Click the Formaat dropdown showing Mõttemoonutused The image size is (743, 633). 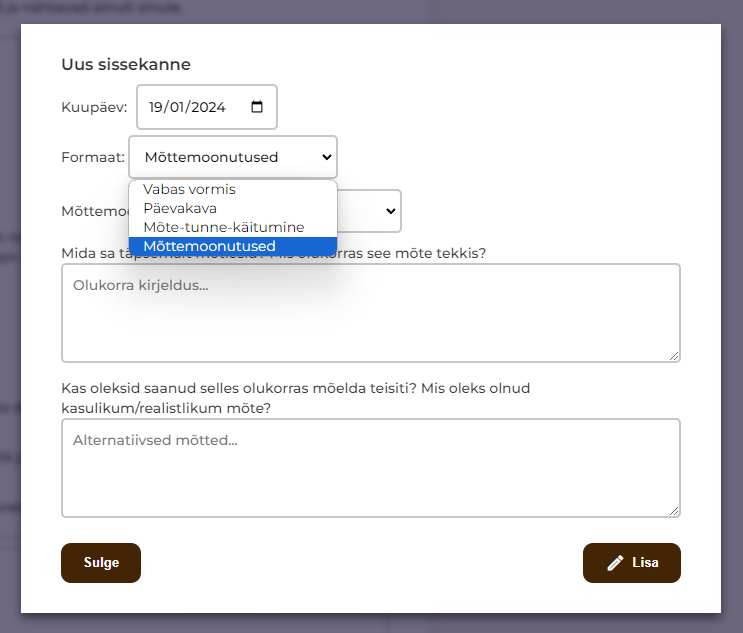(x=232, y=157)
